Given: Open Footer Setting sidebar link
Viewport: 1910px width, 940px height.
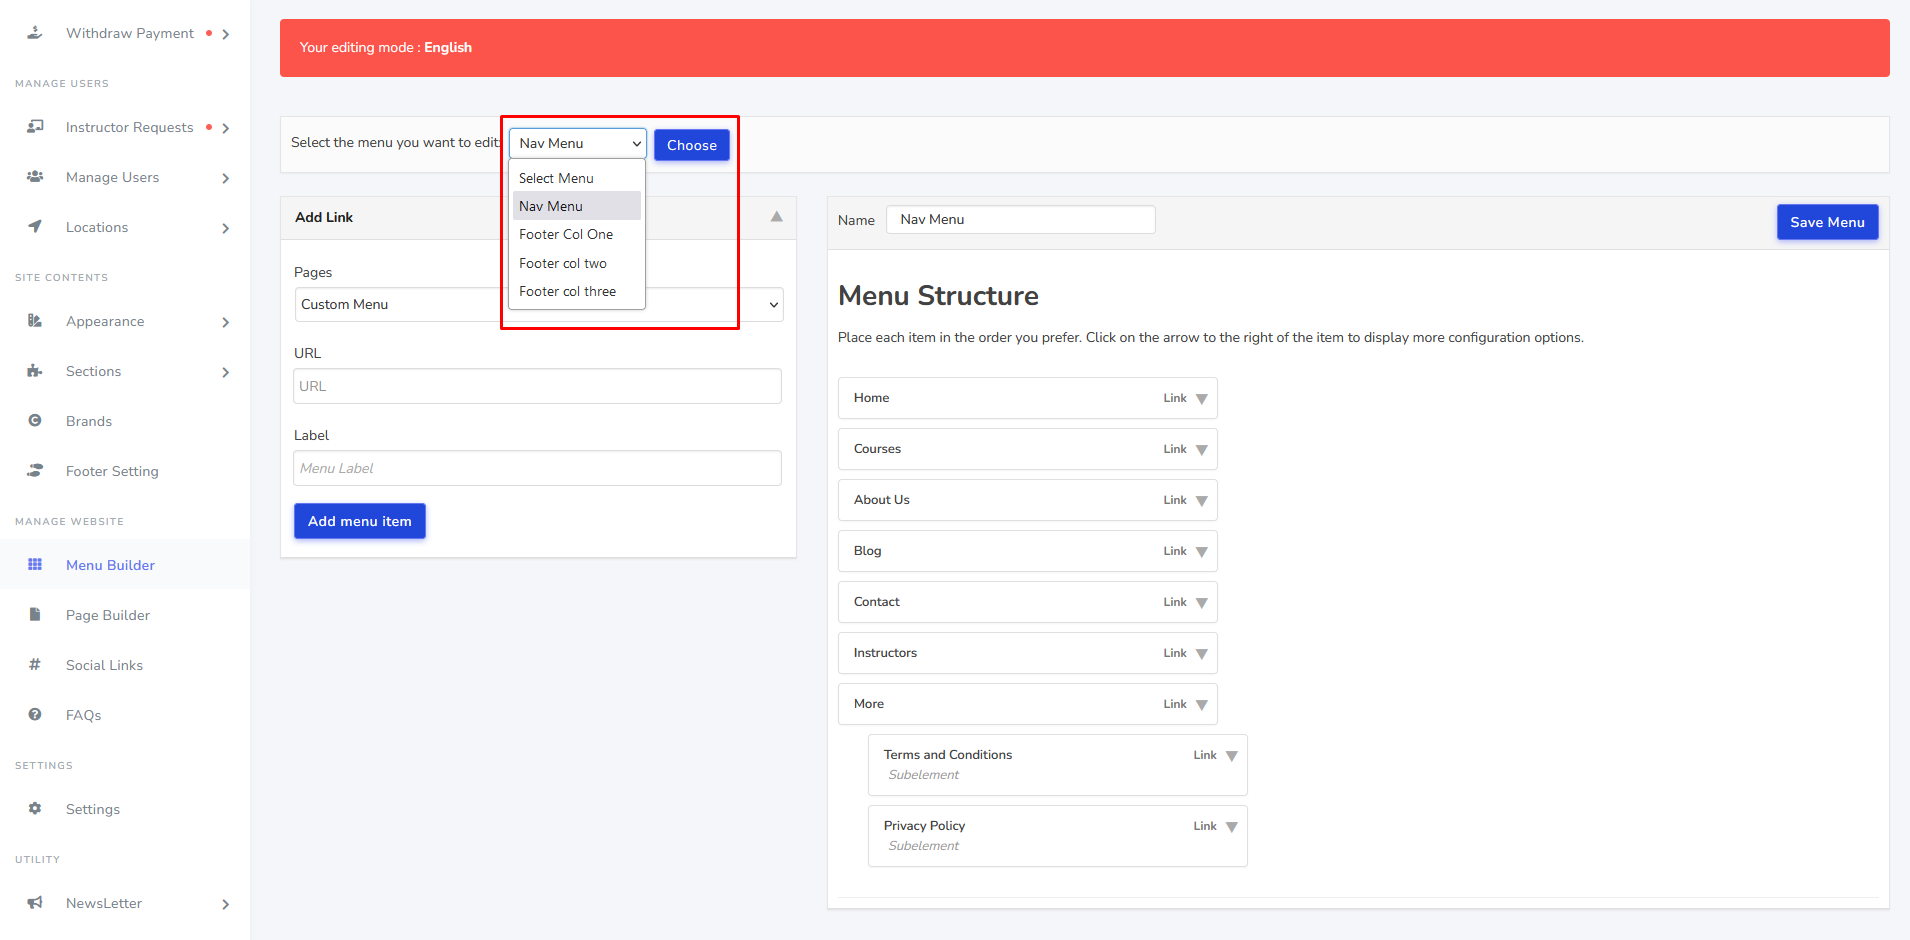Looking at the screenshot, I should coord(112,471).
